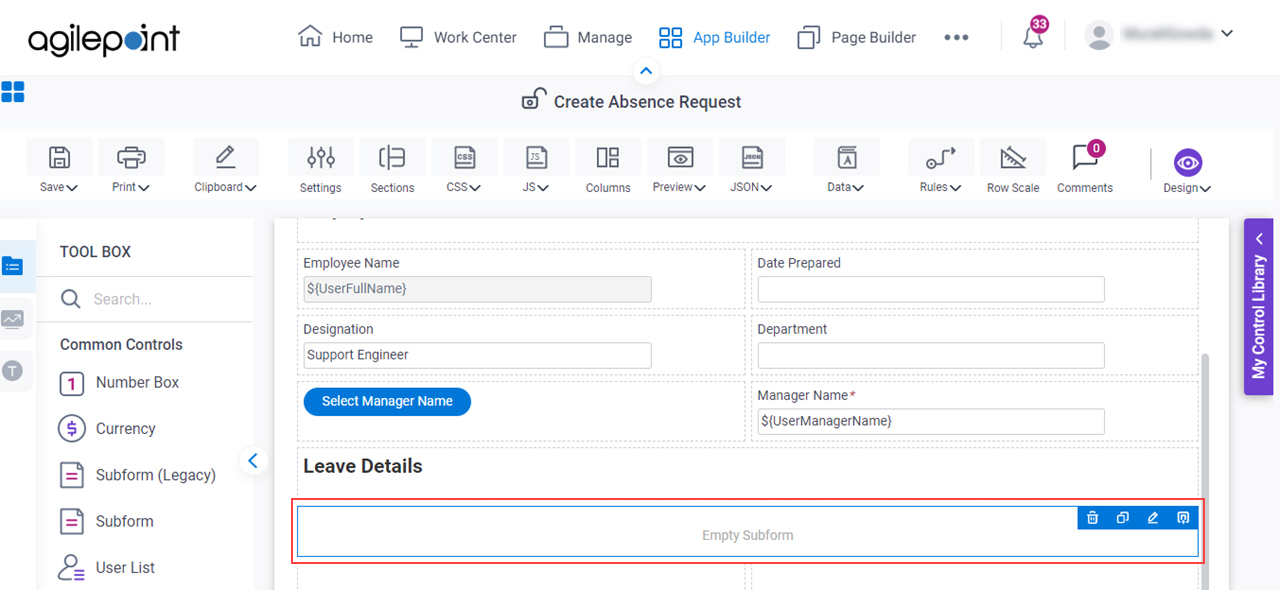Click the blue grid icon at top left
This screenshot has width=1280, height=590.
click(x=13, y=92)
